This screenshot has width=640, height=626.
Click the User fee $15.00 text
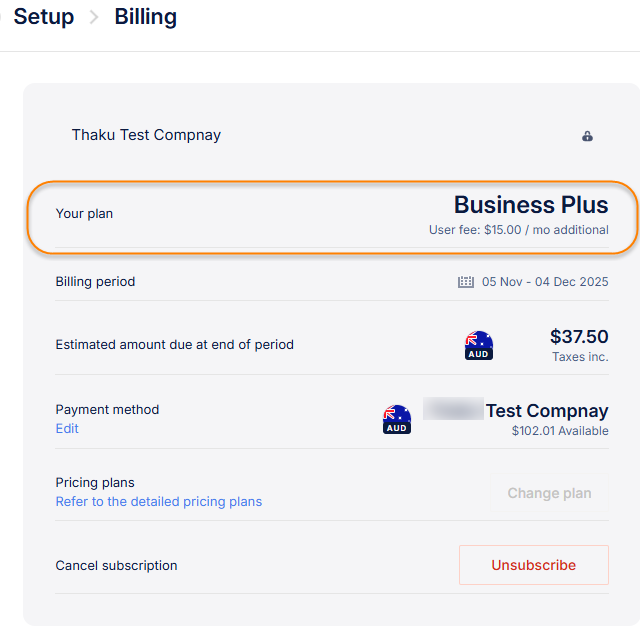[x=518, y=230]
